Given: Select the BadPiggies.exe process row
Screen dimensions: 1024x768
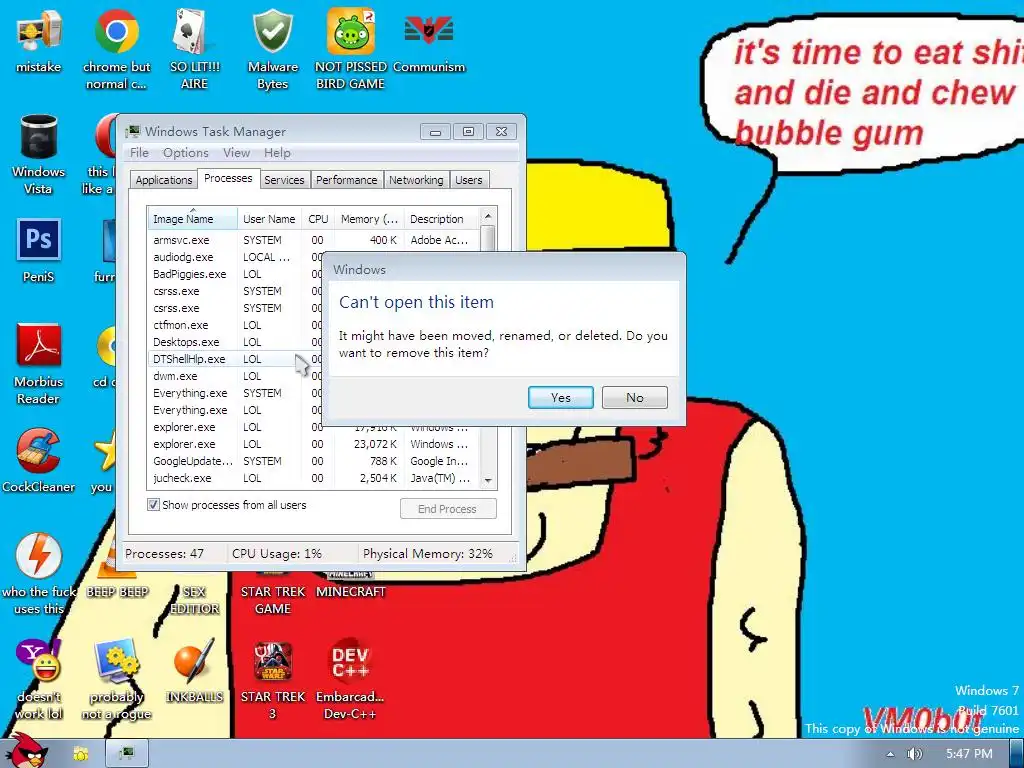Looking at the screenshot, I should (x=235, y=274).
